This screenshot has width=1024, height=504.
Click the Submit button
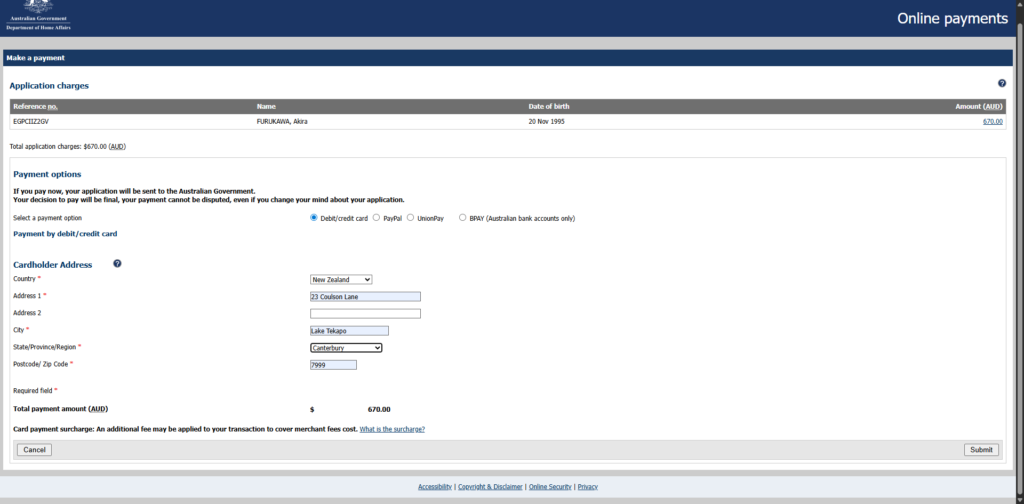(x=981, y=450)
